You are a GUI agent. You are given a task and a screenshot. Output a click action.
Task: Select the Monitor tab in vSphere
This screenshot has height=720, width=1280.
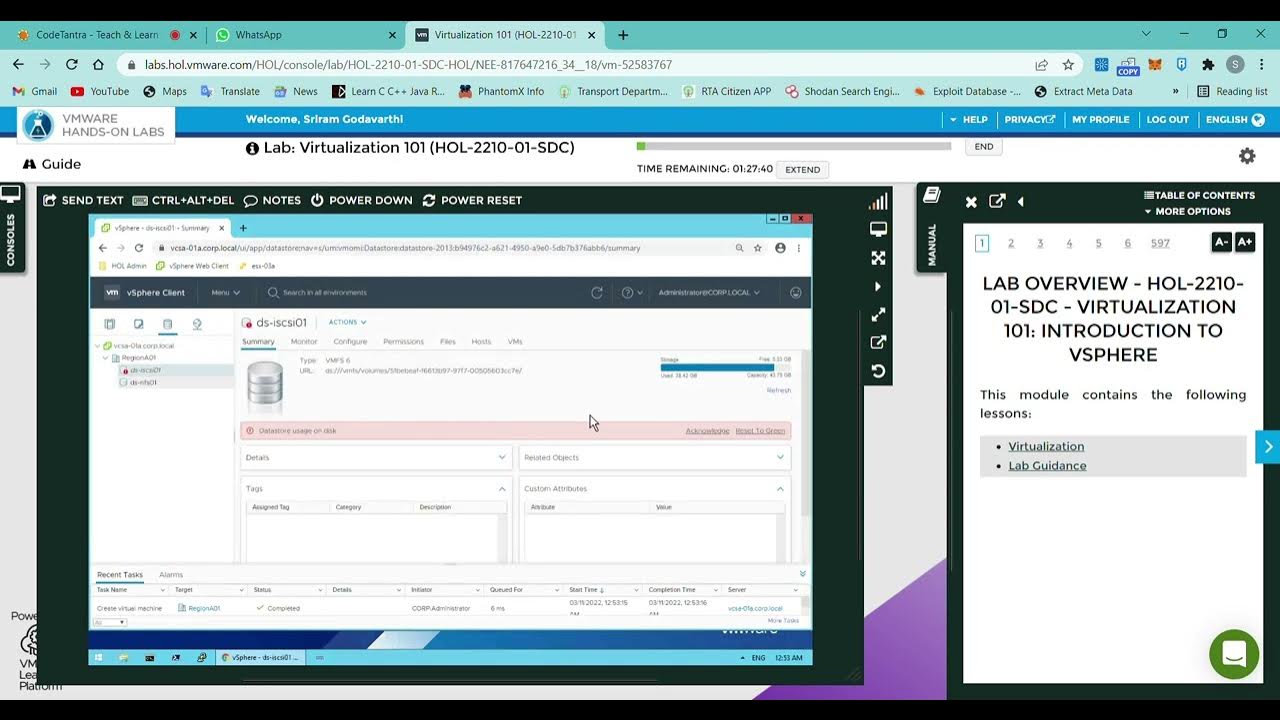click(304, 342)
